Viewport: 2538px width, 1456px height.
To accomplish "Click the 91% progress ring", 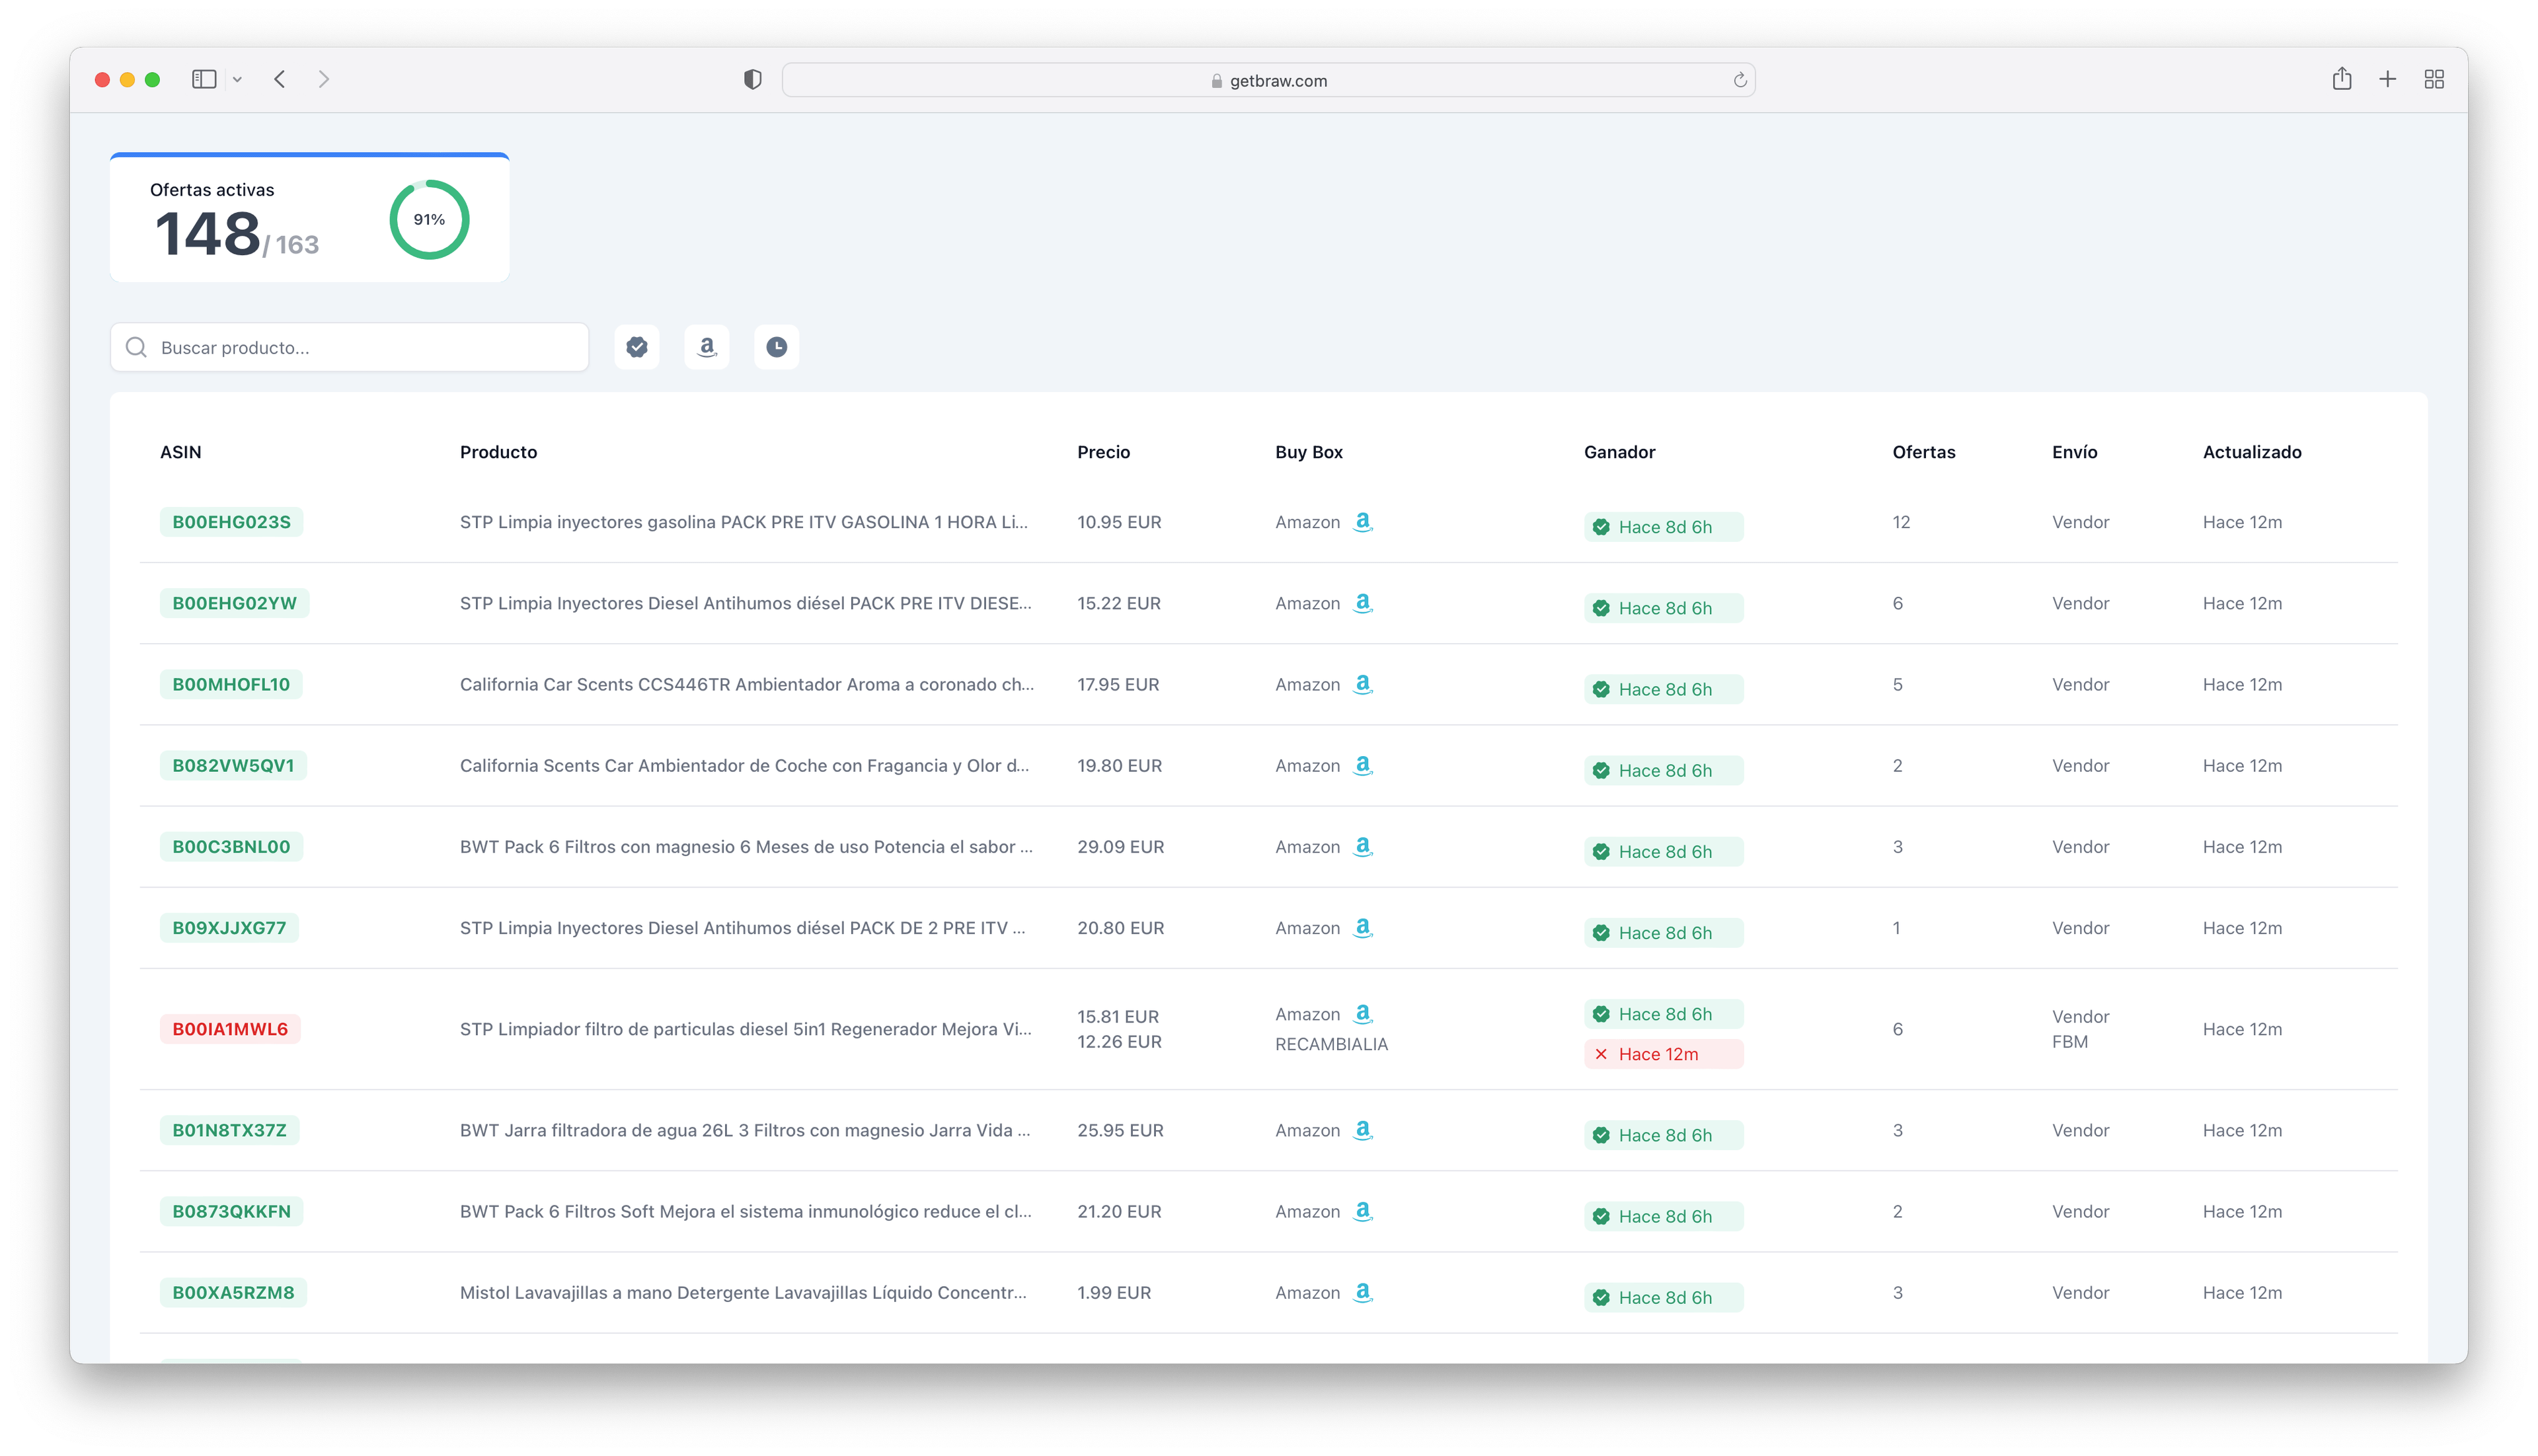I will pos(429,219).
